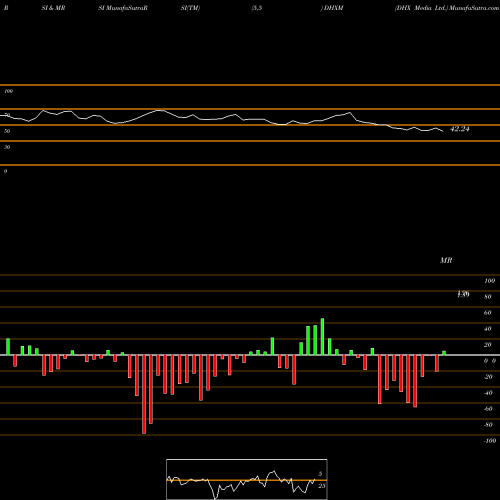This screenshot has height=500, width=500.
Task: Open the mini overview chart thumbnail at bottom
Action: [x=247, y=479]
